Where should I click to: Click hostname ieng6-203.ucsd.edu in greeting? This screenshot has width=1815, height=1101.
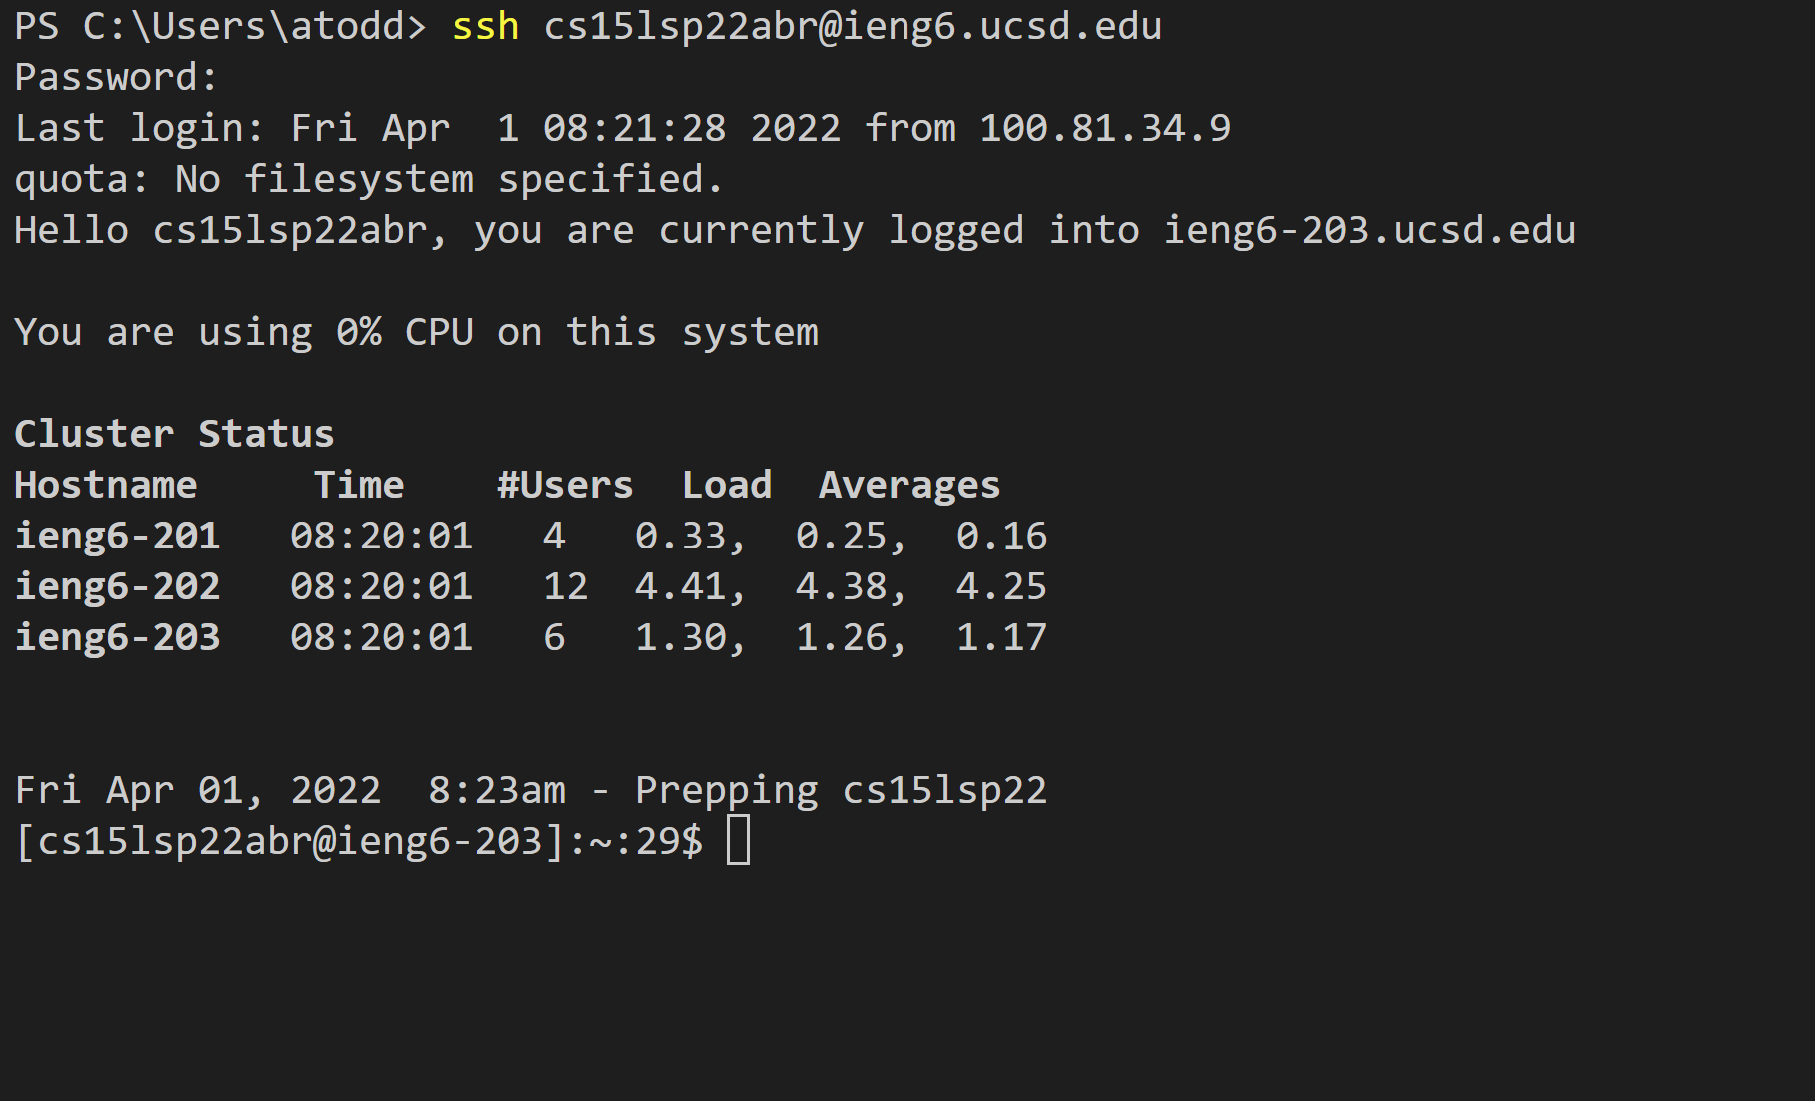coord(1370,231)
